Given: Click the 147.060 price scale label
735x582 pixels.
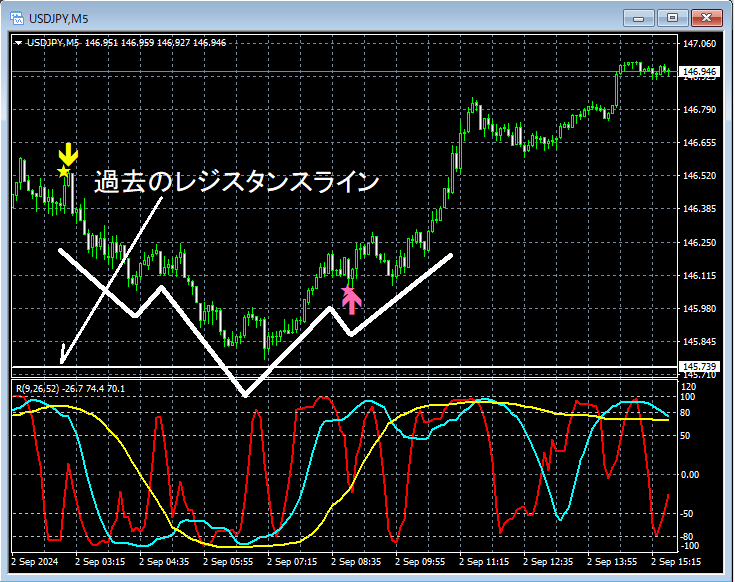Looking at the screenshot, I should [699, 44].
